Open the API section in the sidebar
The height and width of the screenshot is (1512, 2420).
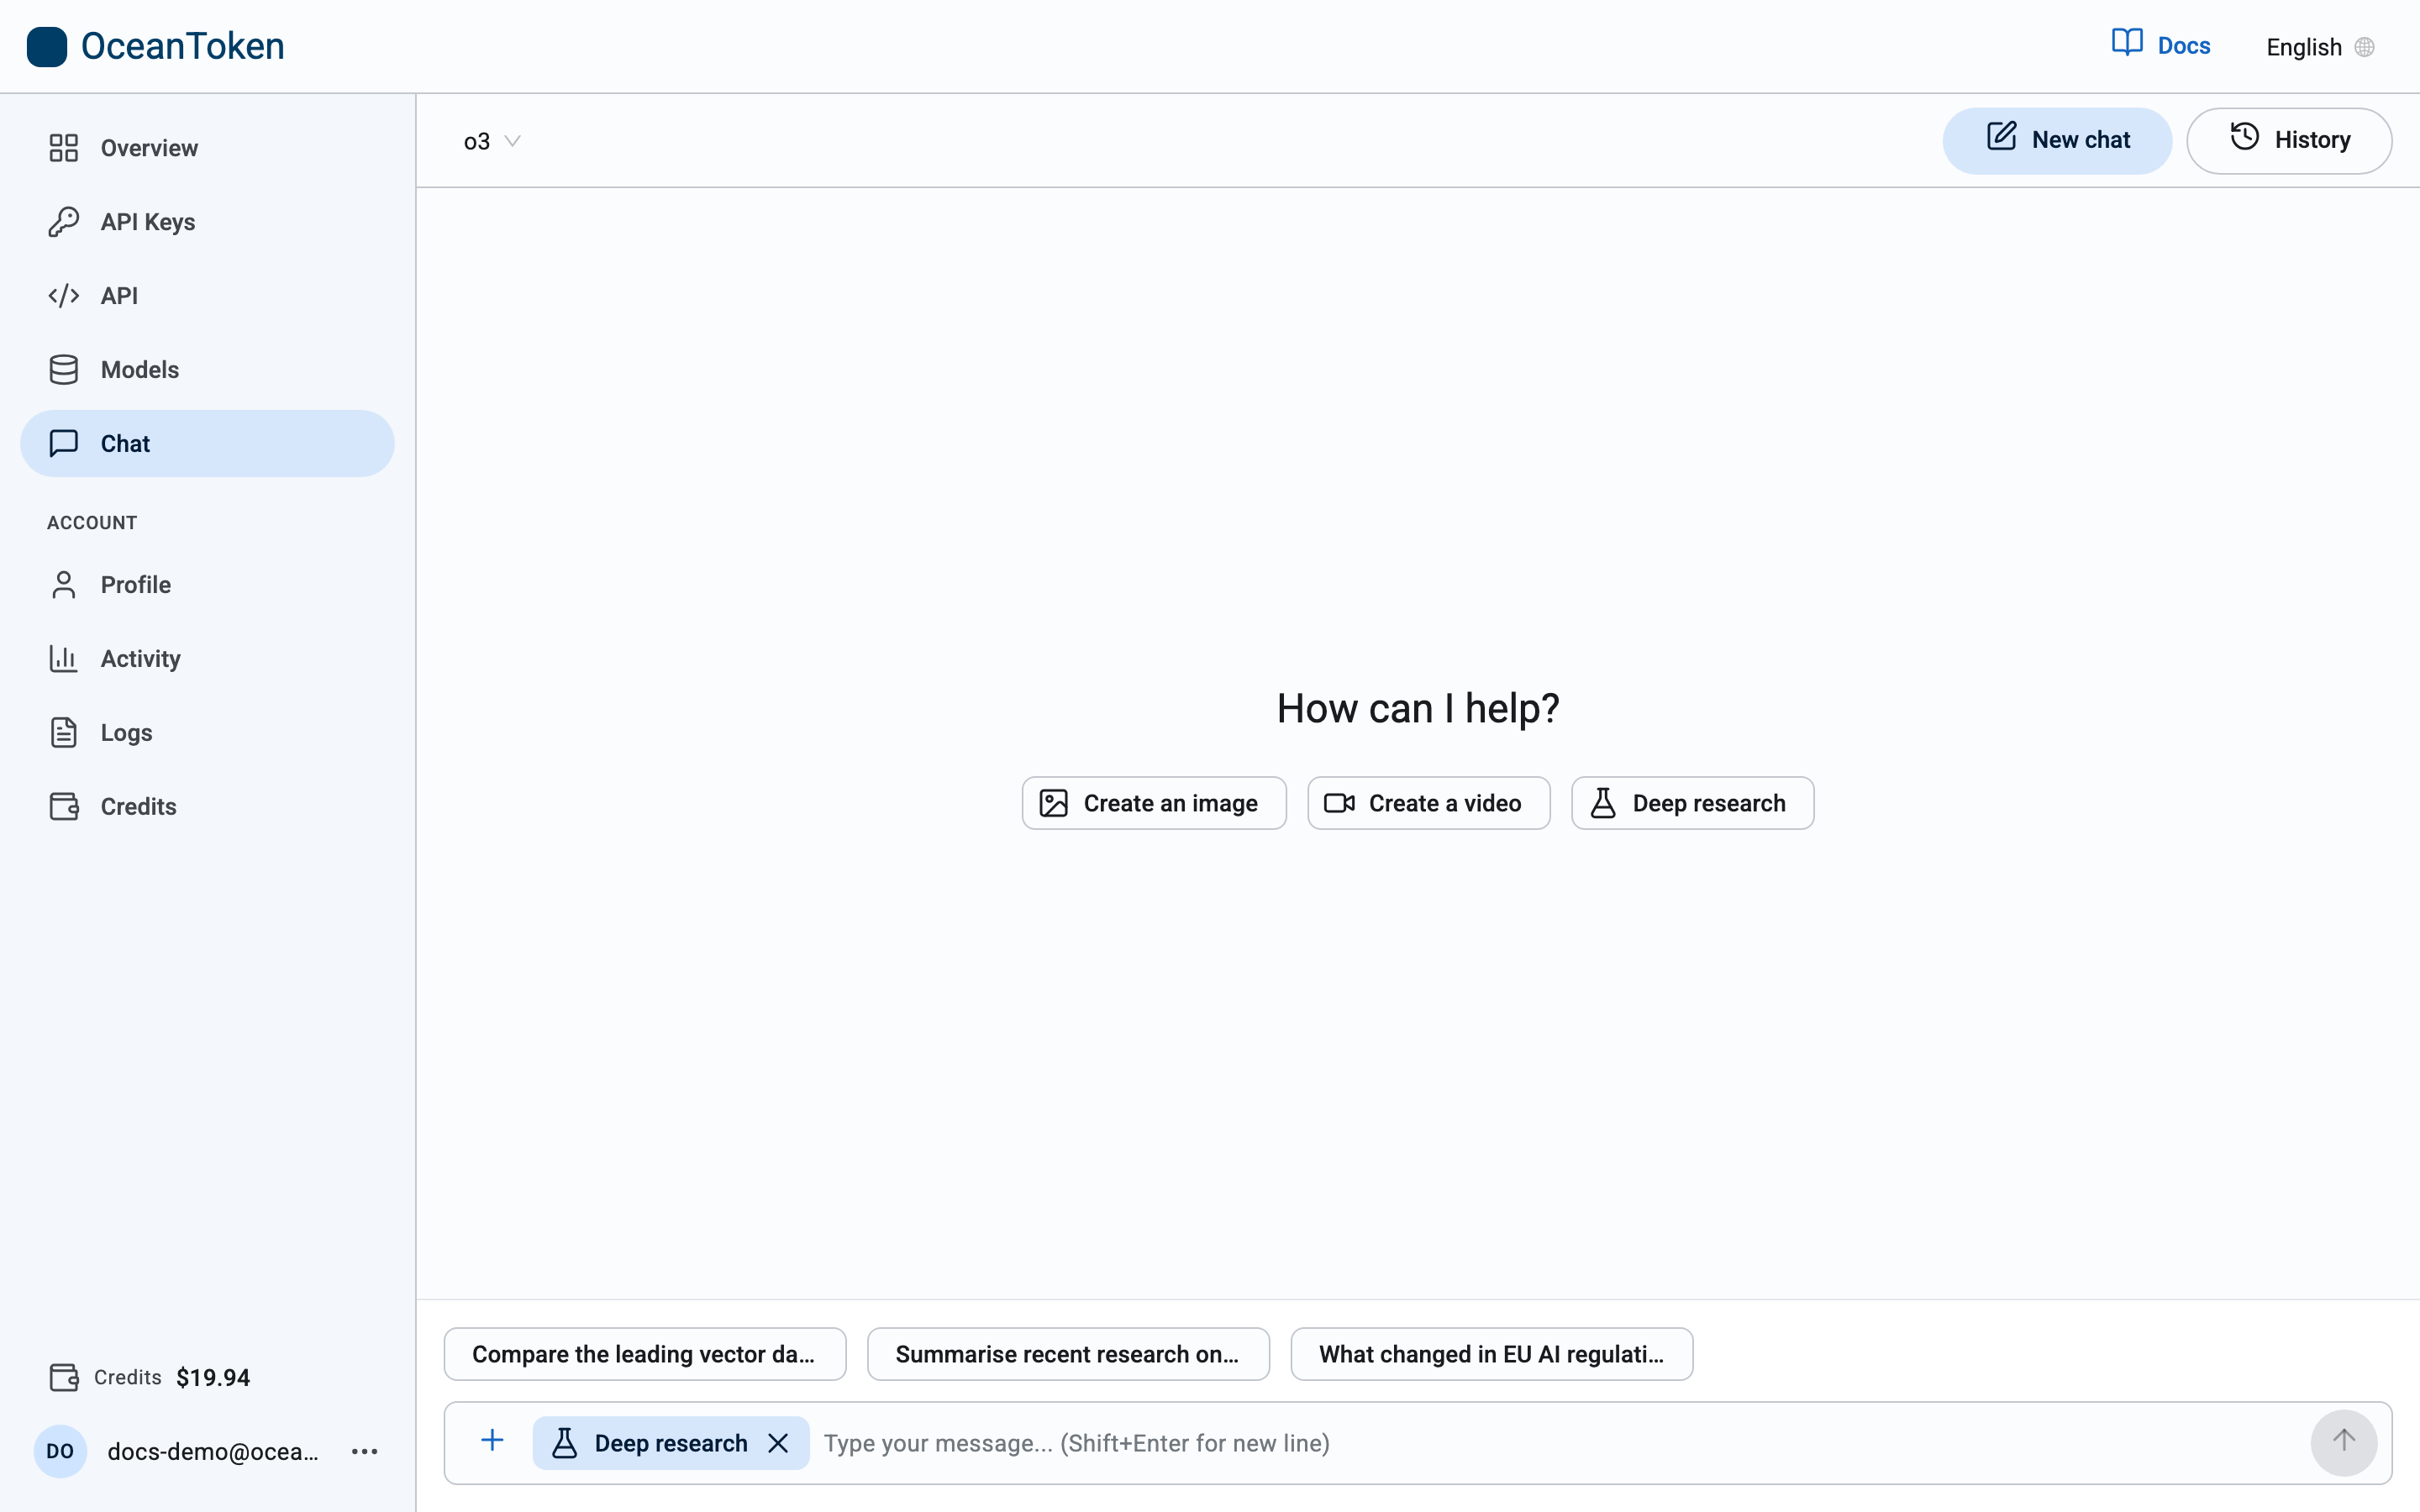click(207, 296)
